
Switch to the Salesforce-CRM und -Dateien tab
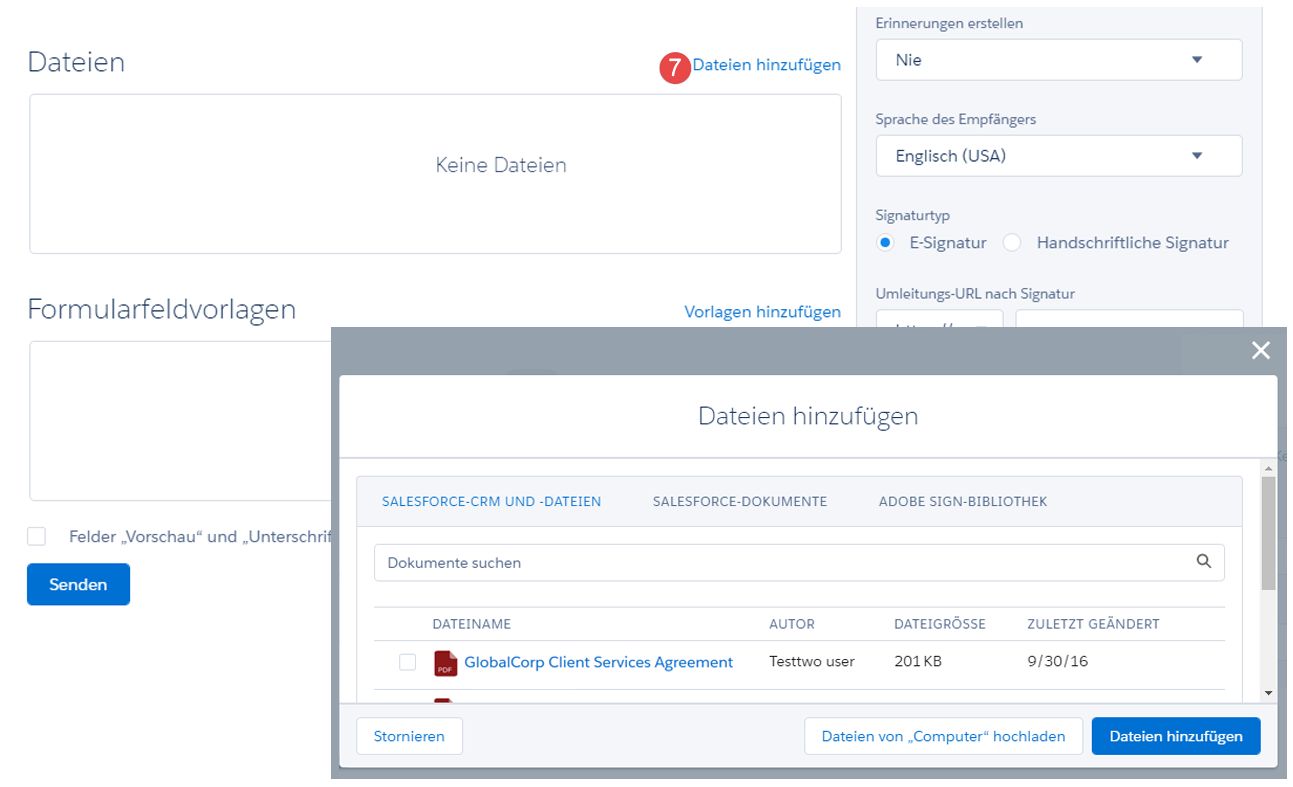(x=492, y=502)
